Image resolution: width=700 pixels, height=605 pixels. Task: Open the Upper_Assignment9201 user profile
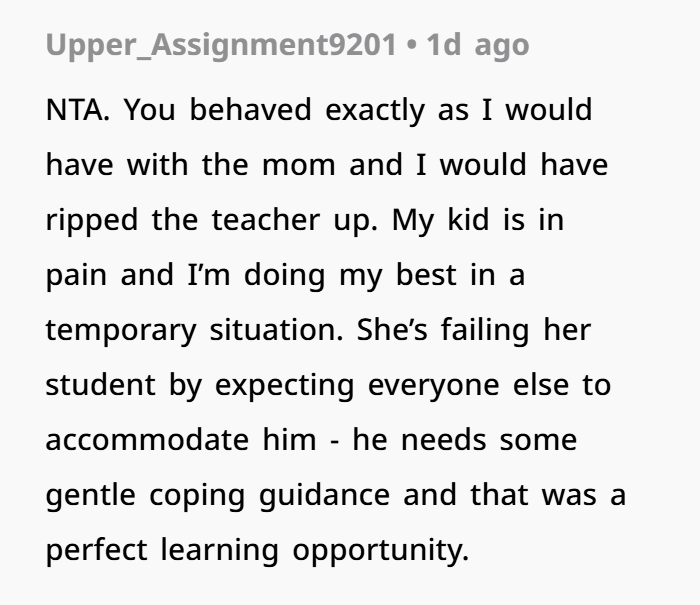point(220,46)
